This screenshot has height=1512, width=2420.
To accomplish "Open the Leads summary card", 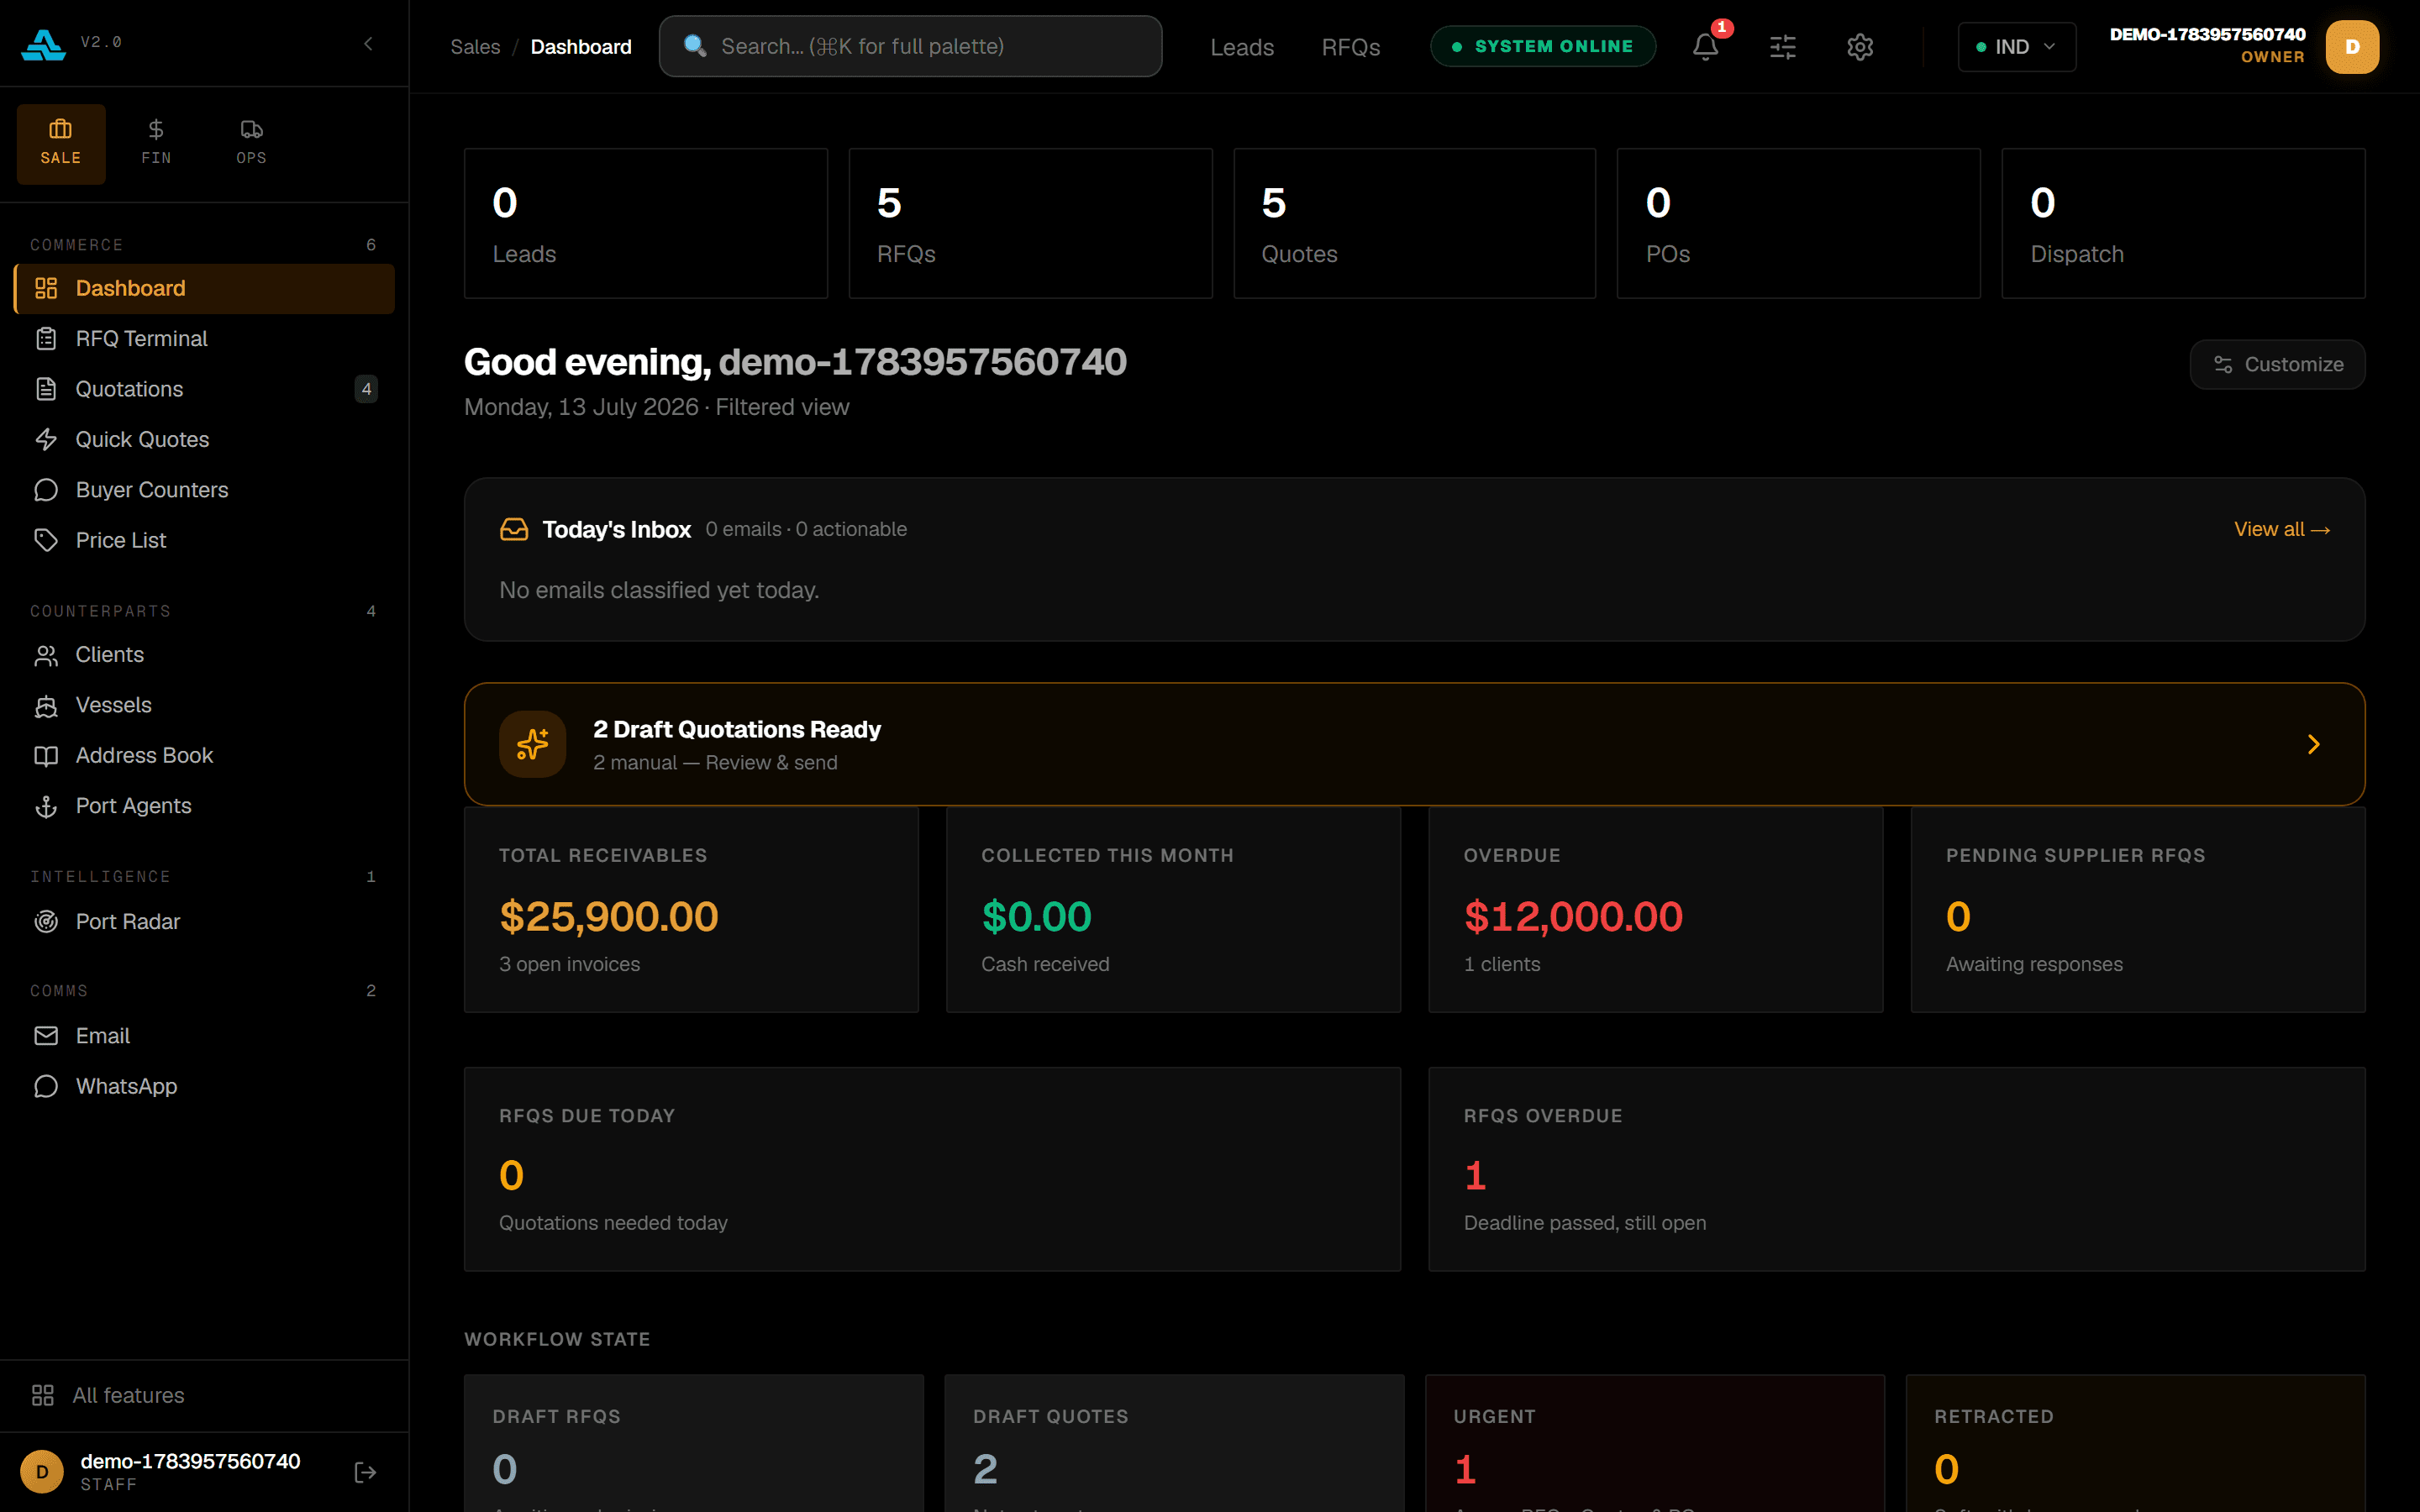I will 646,224.
